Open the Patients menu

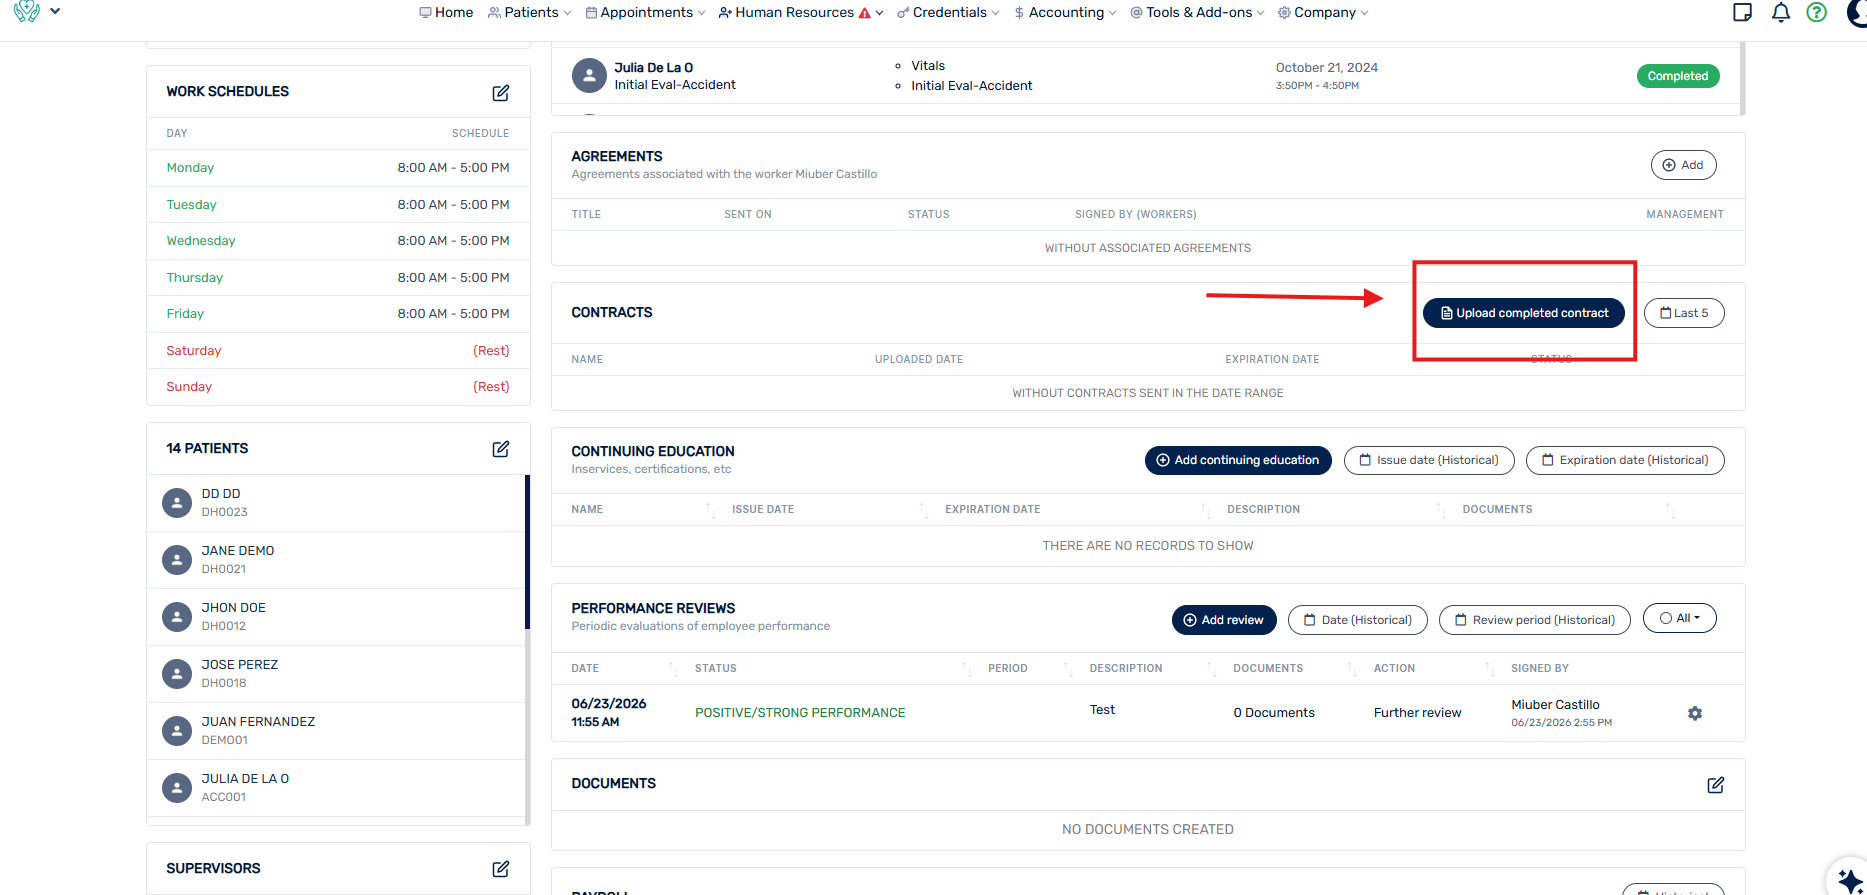[530, 12]
